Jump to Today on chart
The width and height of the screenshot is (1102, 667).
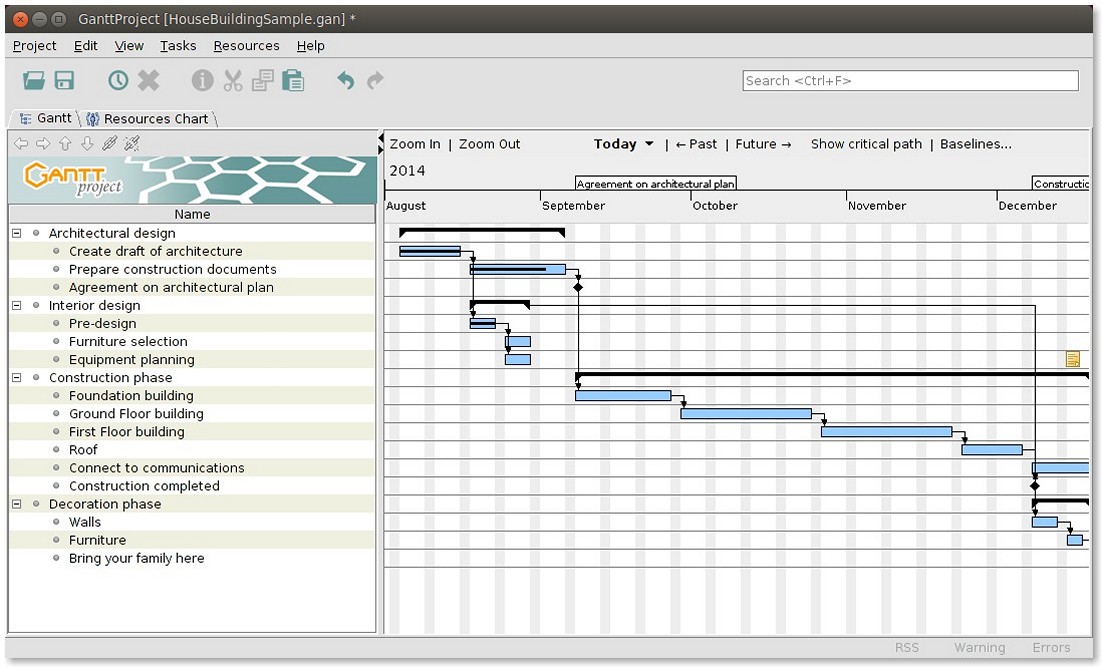(x=615, y=144)
